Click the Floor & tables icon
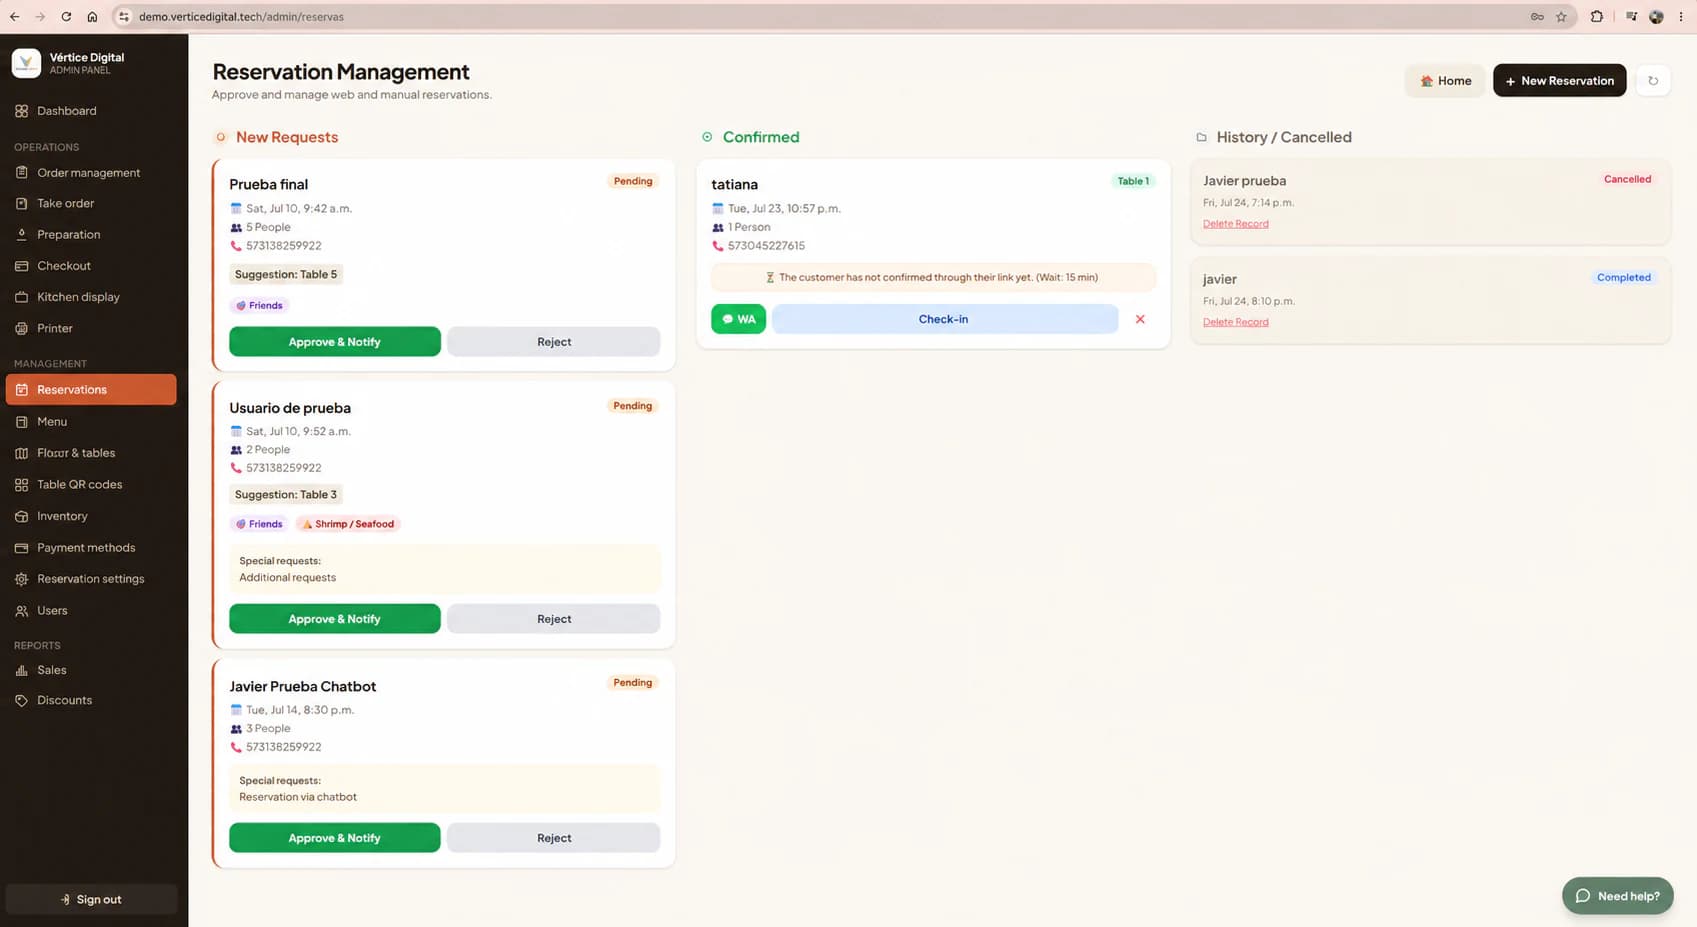The height and width of the screenshot is (927, 1697). click(x=22, y=453)
